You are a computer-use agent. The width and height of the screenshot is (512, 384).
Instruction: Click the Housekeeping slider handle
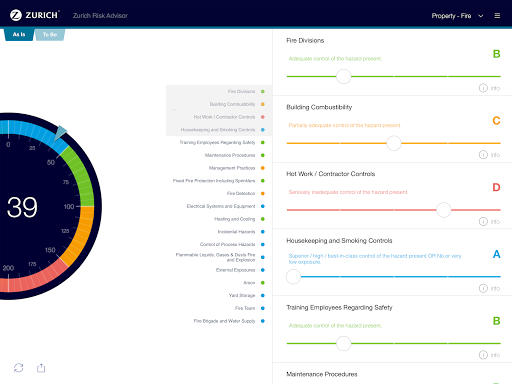(293, 277)
